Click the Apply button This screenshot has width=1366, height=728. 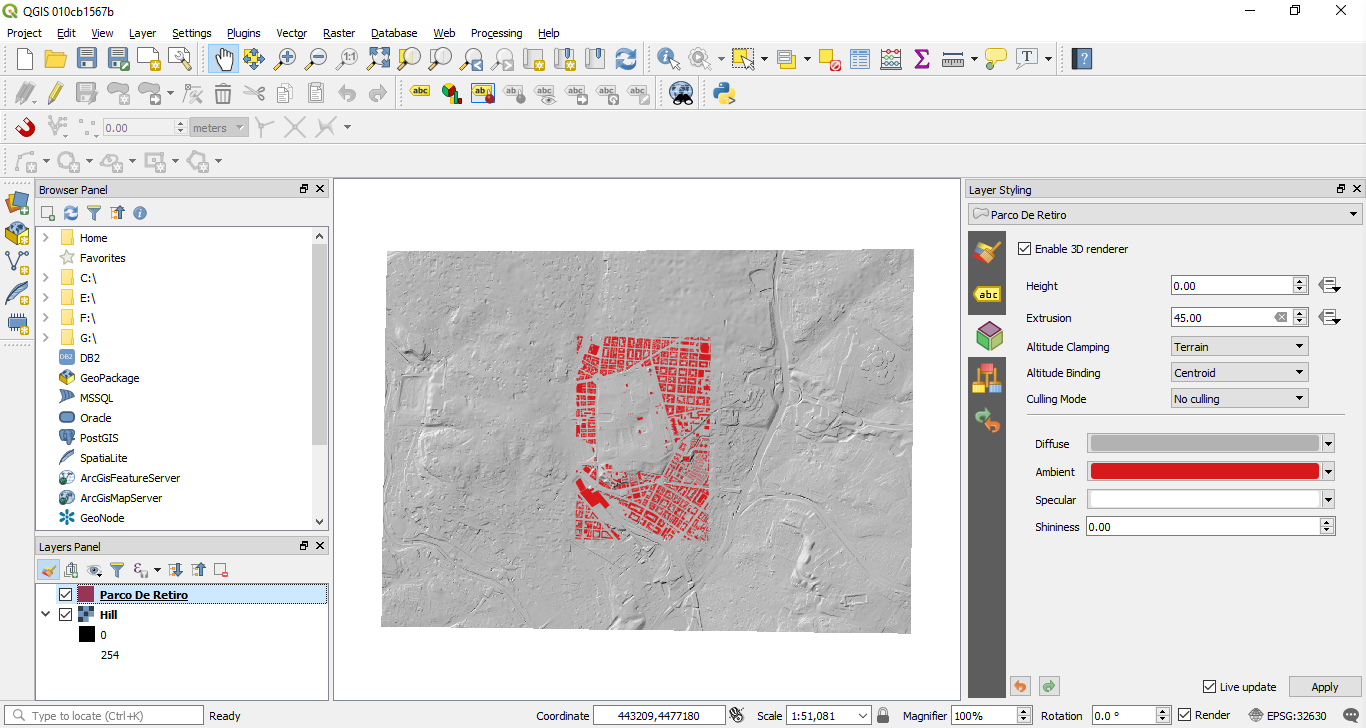pos(1324,687)
